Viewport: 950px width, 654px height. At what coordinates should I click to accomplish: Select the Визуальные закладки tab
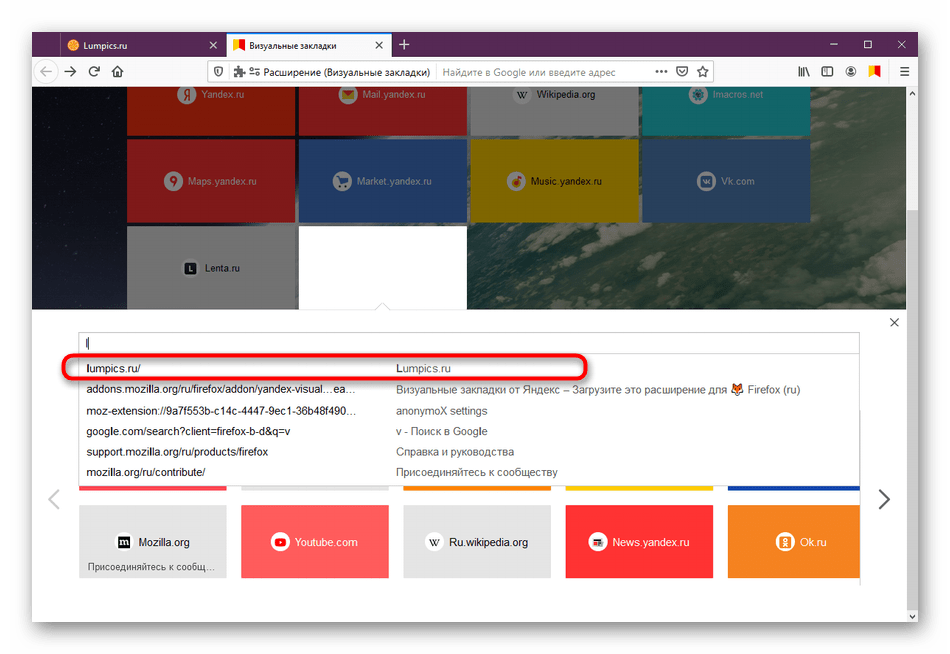click(309, 45)
